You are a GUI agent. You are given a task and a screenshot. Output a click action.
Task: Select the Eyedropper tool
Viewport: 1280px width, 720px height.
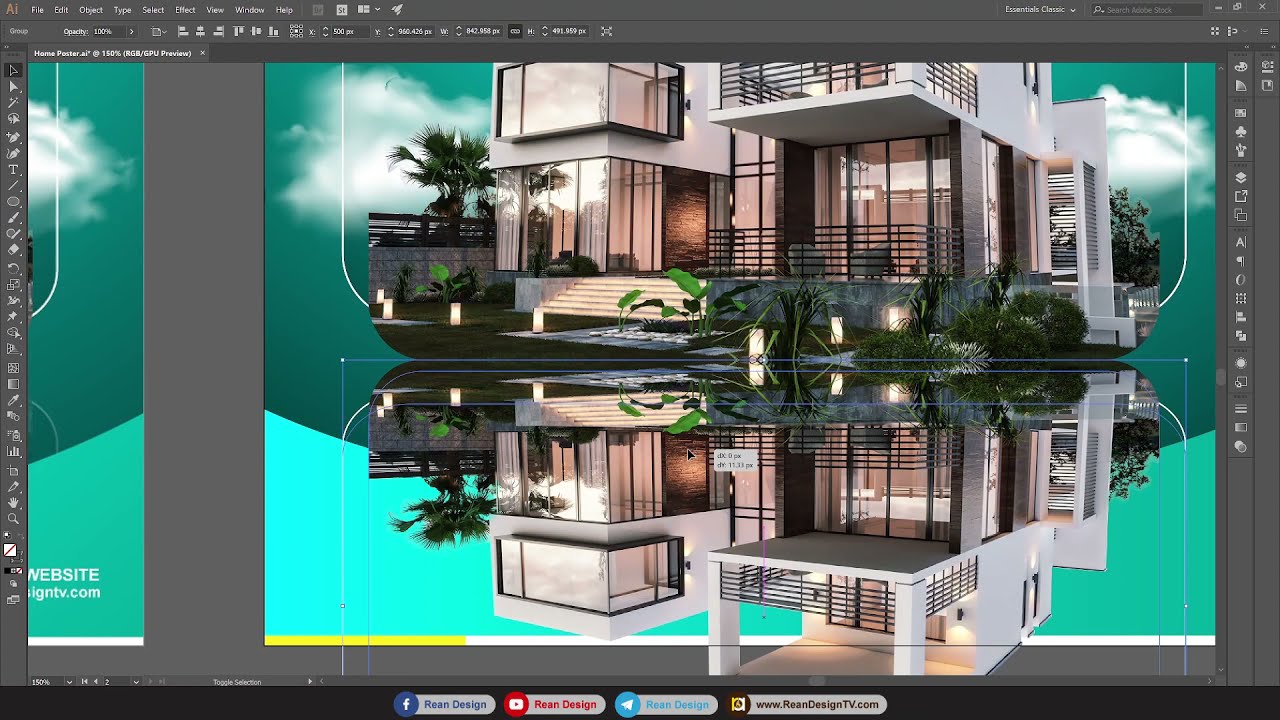tap(14, 400)
